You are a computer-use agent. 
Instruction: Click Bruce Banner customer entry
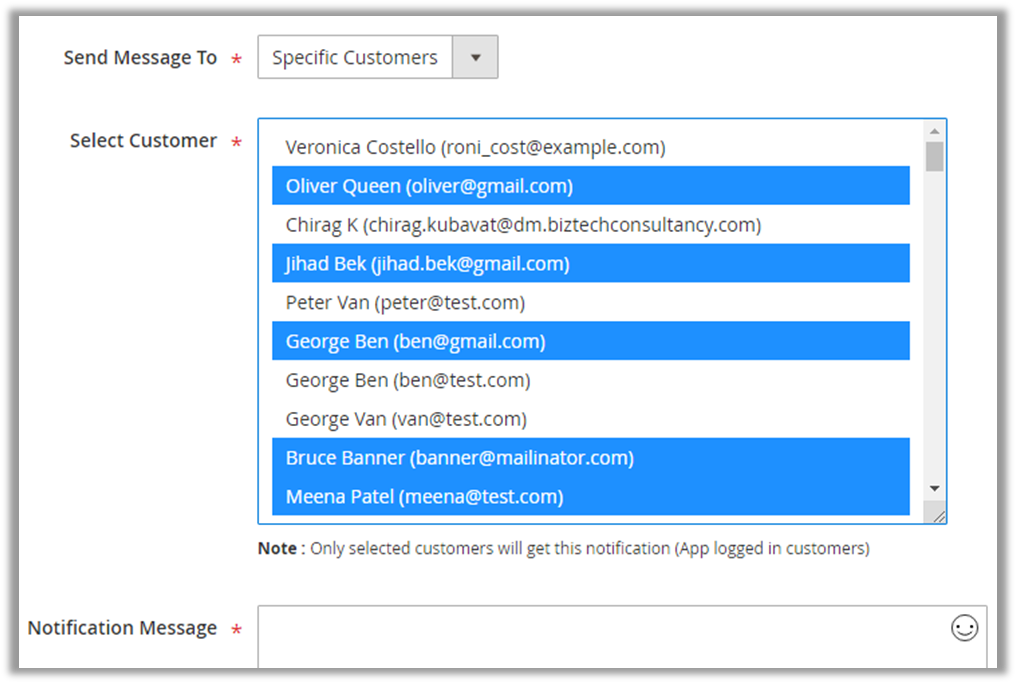coord(459,458)
